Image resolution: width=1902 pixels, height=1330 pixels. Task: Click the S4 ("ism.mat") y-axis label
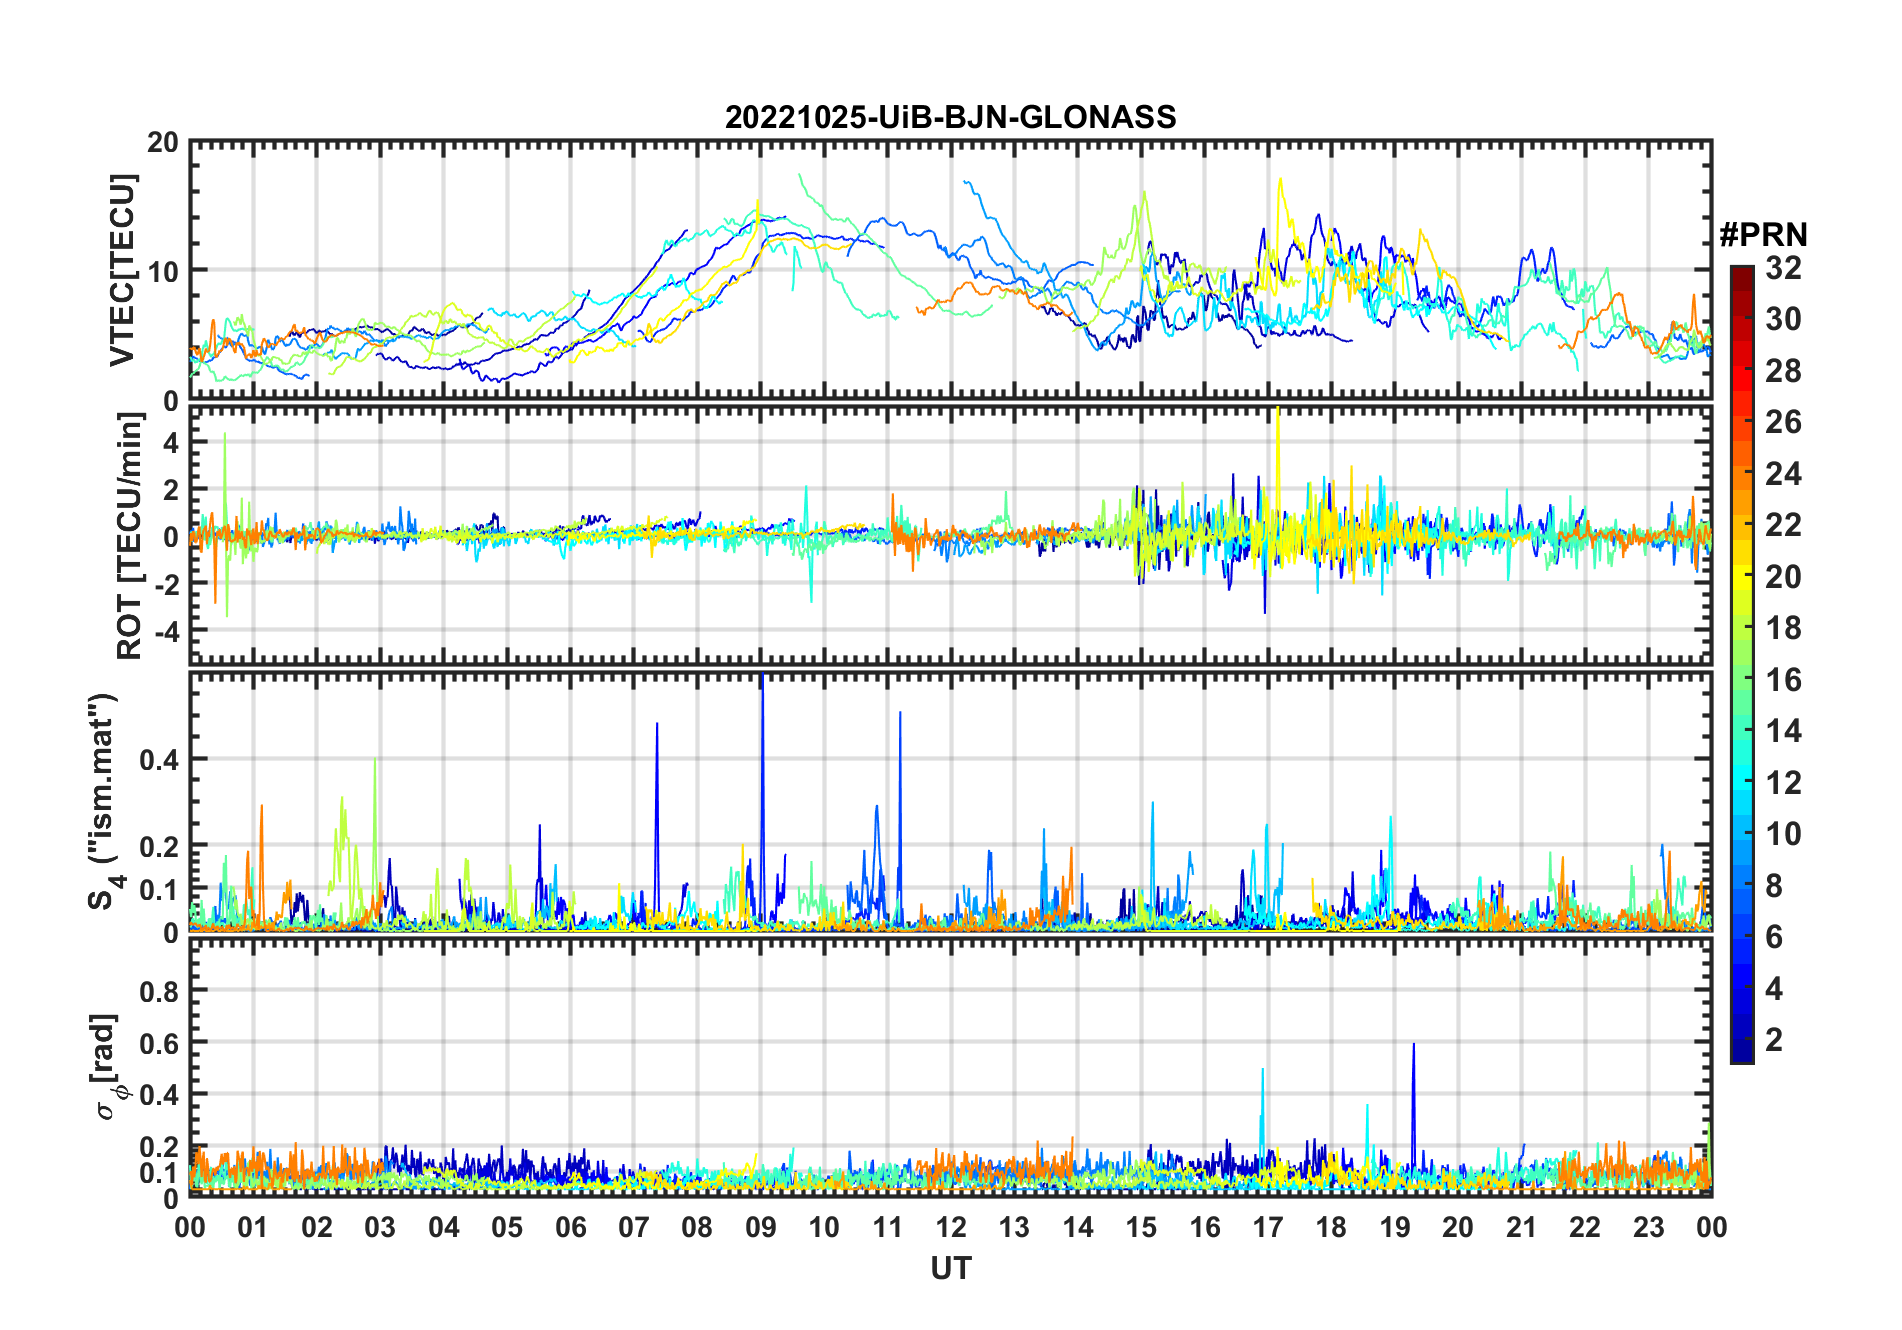coord(104,802)
